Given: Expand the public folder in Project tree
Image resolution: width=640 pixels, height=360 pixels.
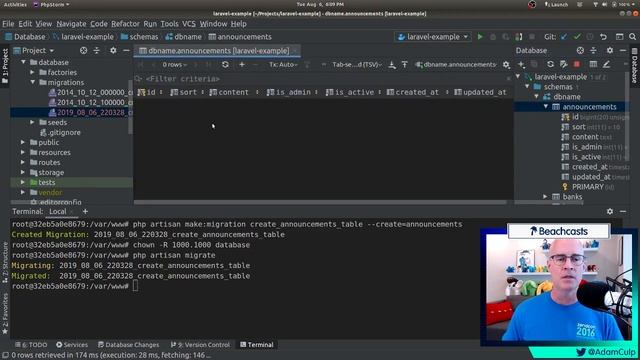Looking at the screenshot, I should pyautogui.click(x=23, y=142).
